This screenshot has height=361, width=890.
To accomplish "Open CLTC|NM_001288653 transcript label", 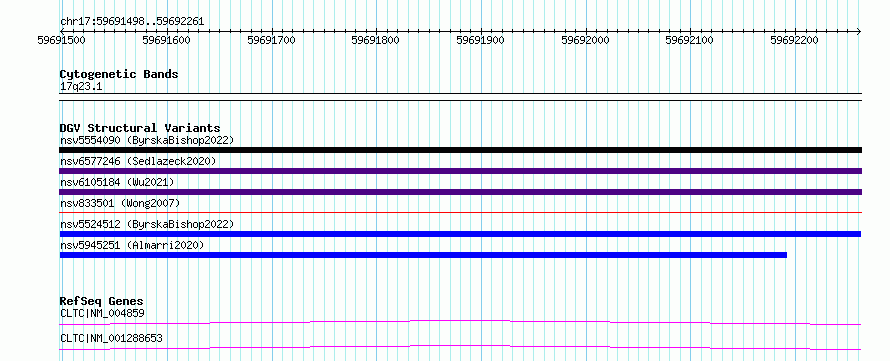I will (x=111, y=338).
